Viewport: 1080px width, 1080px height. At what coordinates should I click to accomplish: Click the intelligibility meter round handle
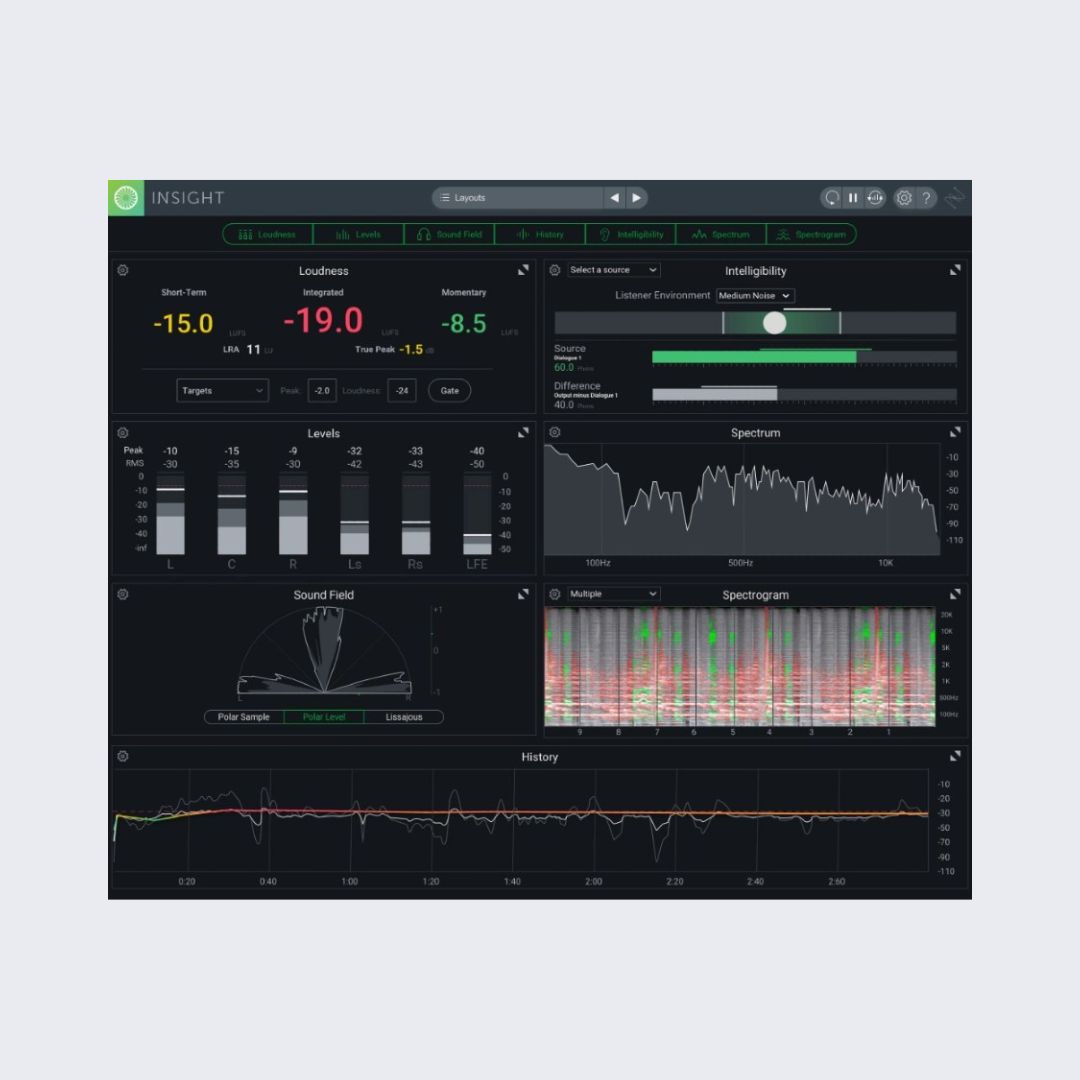coord(774,322)
